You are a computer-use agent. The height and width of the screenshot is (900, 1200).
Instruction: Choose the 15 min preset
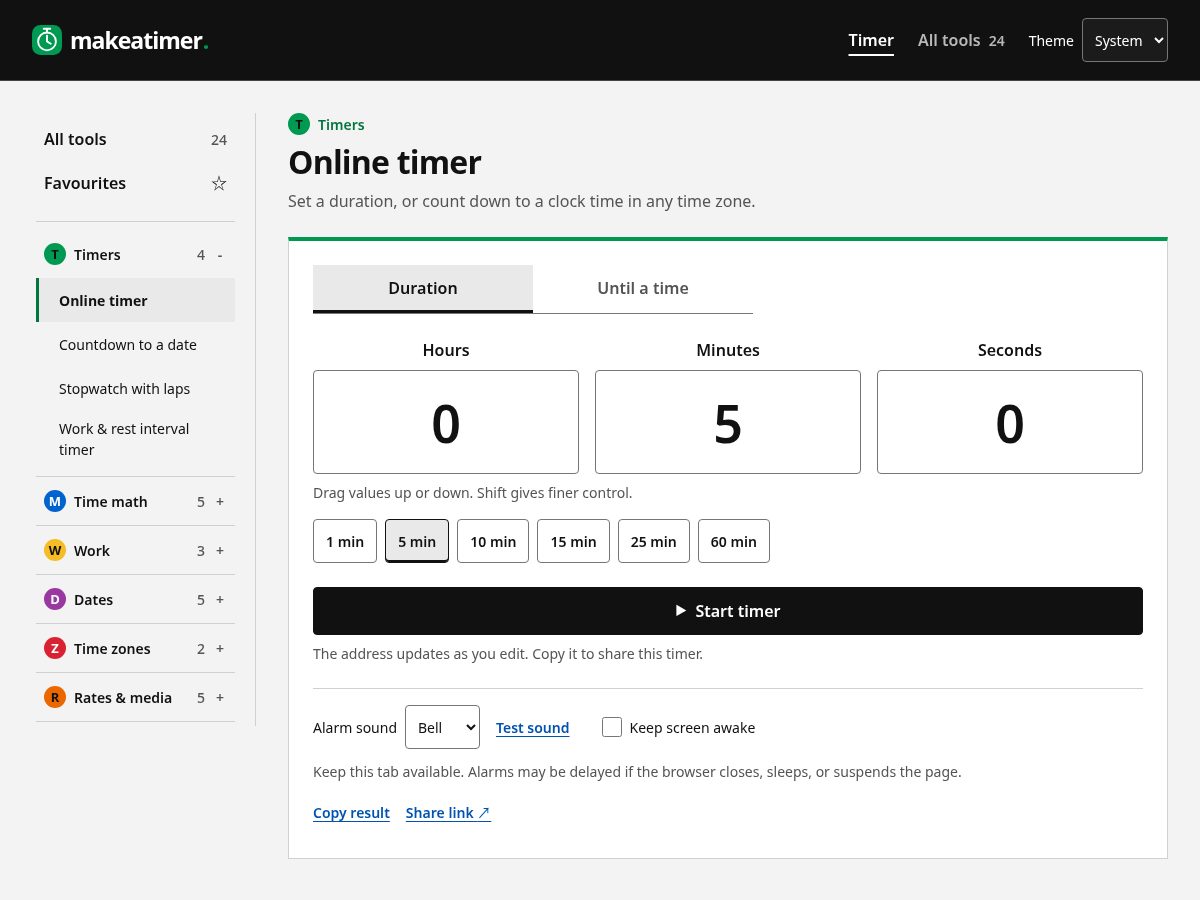573,541
